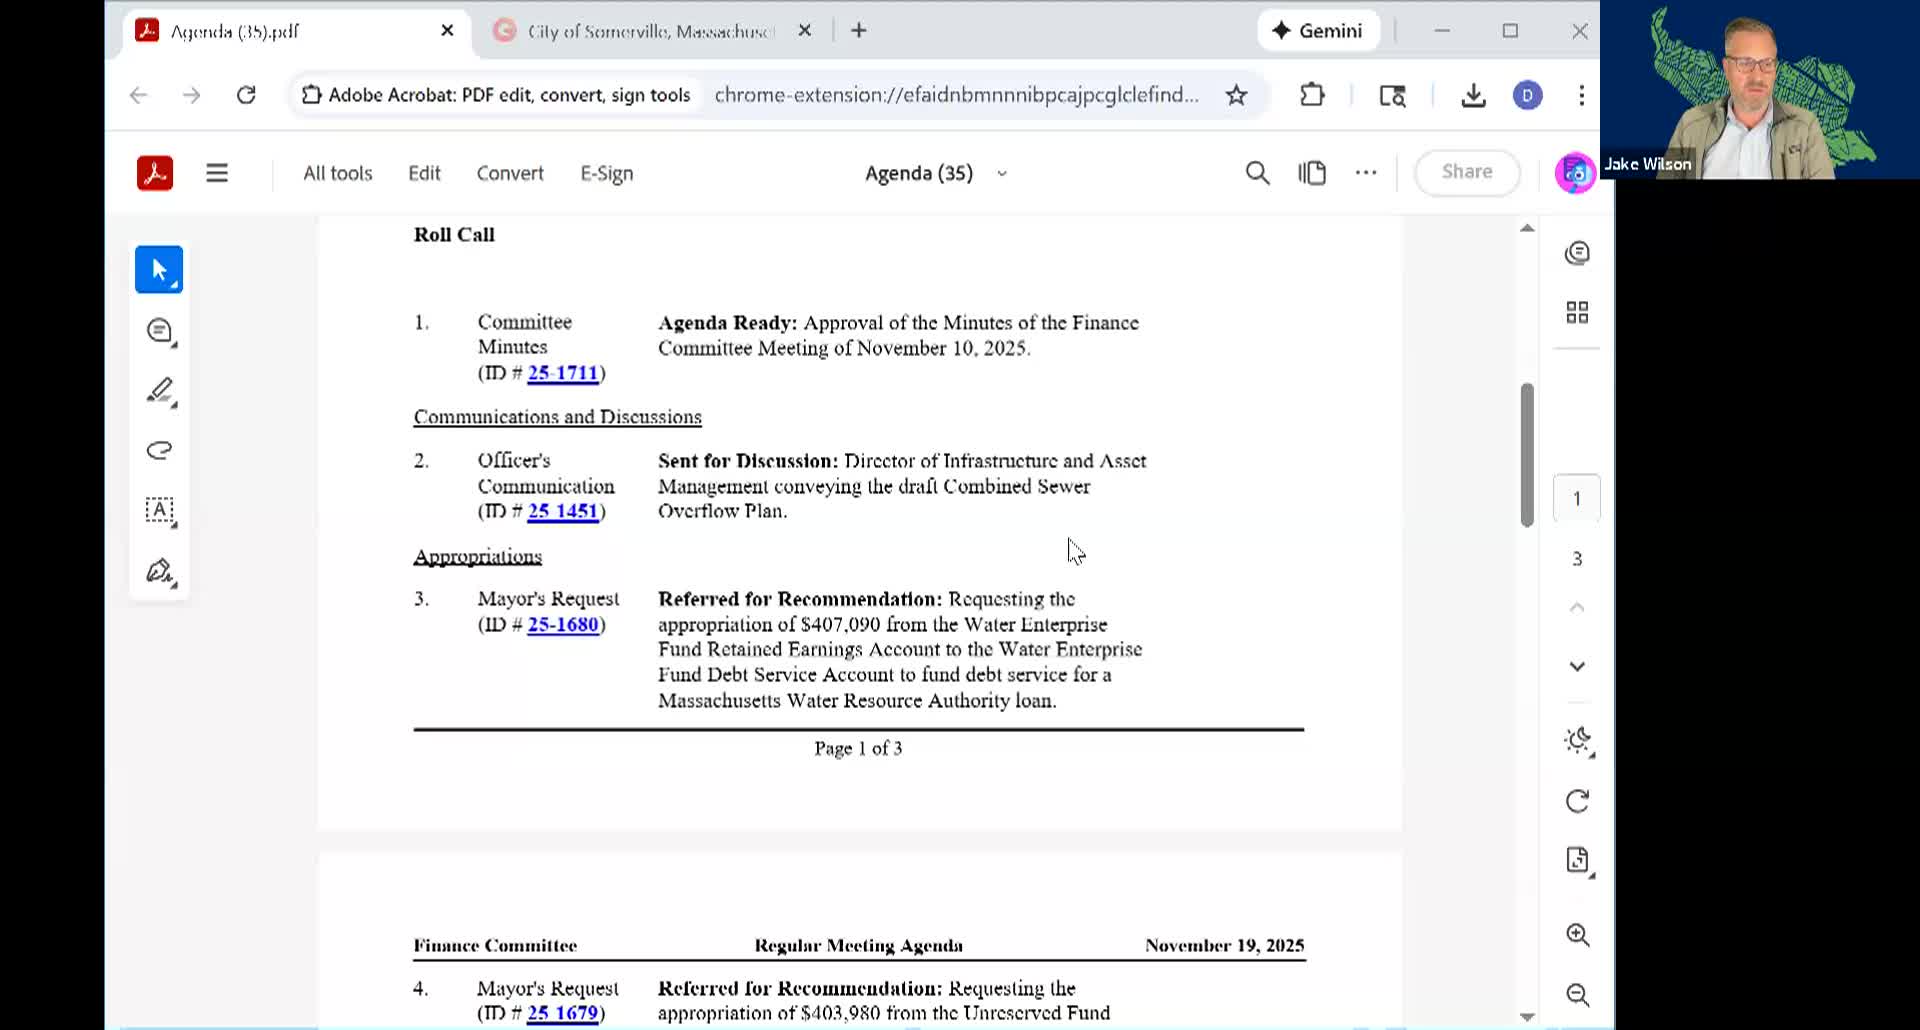Click the vertical document scrollbar thumb
1920x1030 pixels.
pos(1527,455)
